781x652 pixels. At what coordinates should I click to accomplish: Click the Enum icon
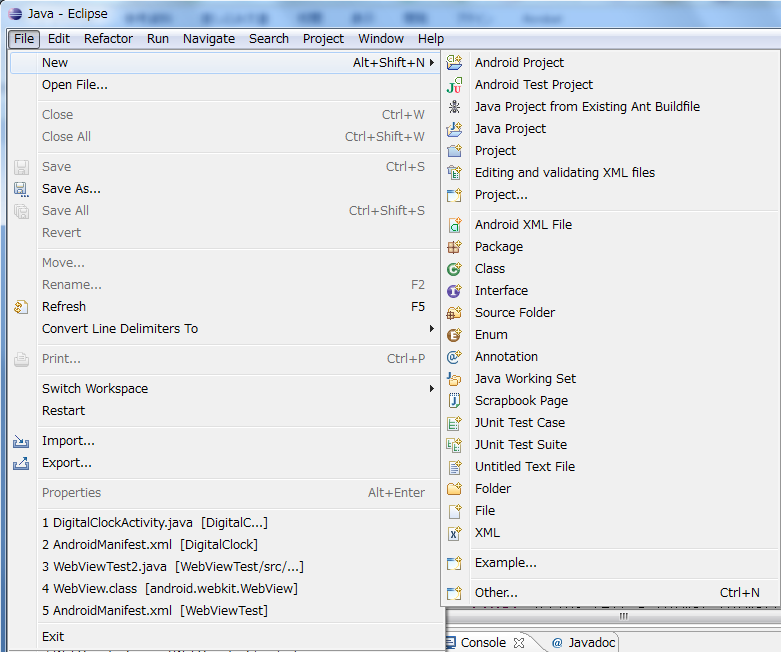point(454,335)
